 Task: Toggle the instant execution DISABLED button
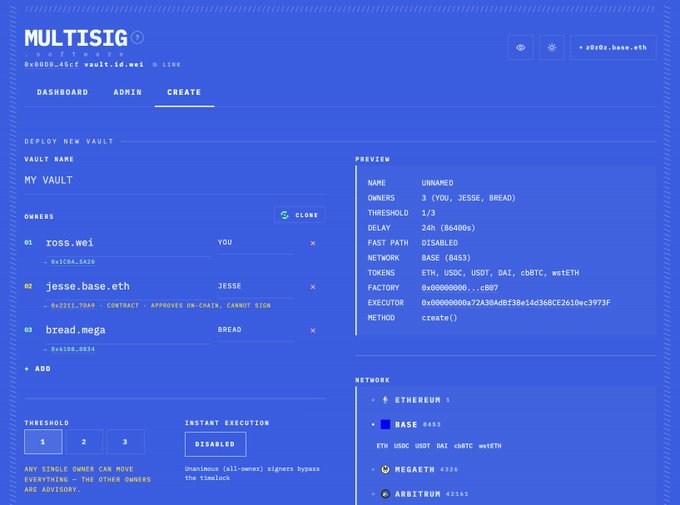215,444
